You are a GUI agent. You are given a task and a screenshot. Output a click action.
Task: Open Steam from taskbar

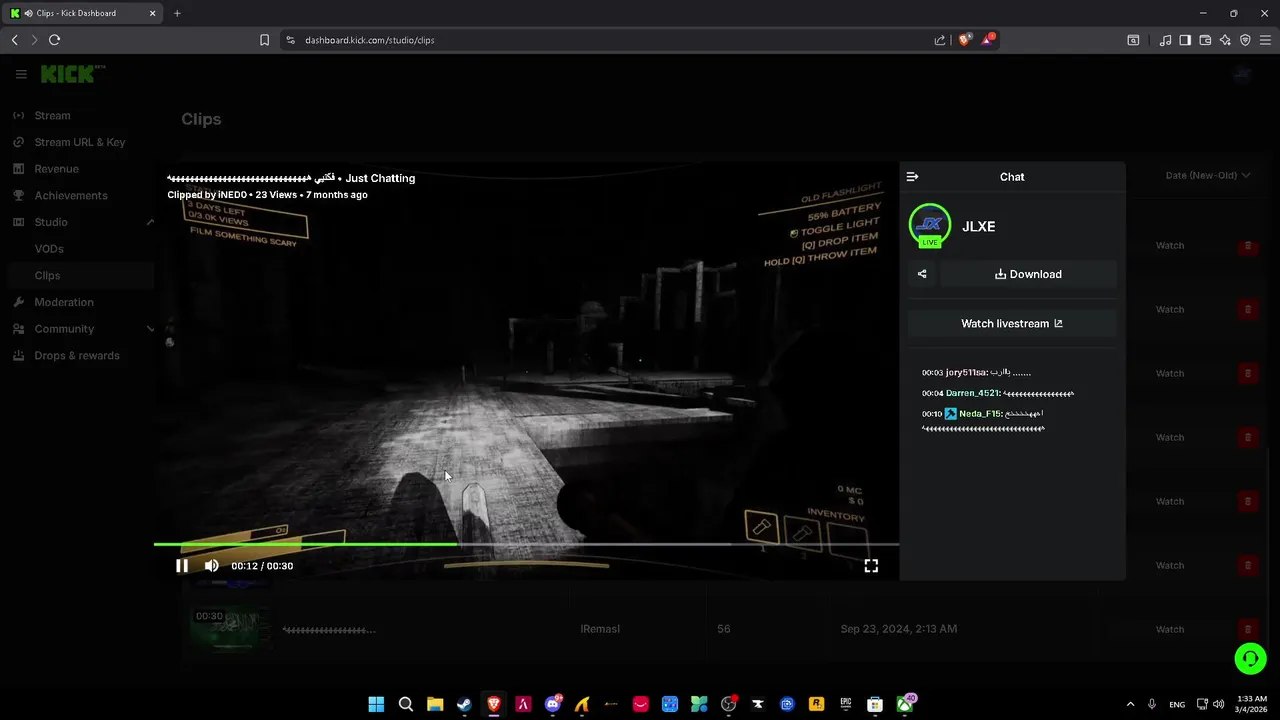pyautogui.click(x=464, y=704)
